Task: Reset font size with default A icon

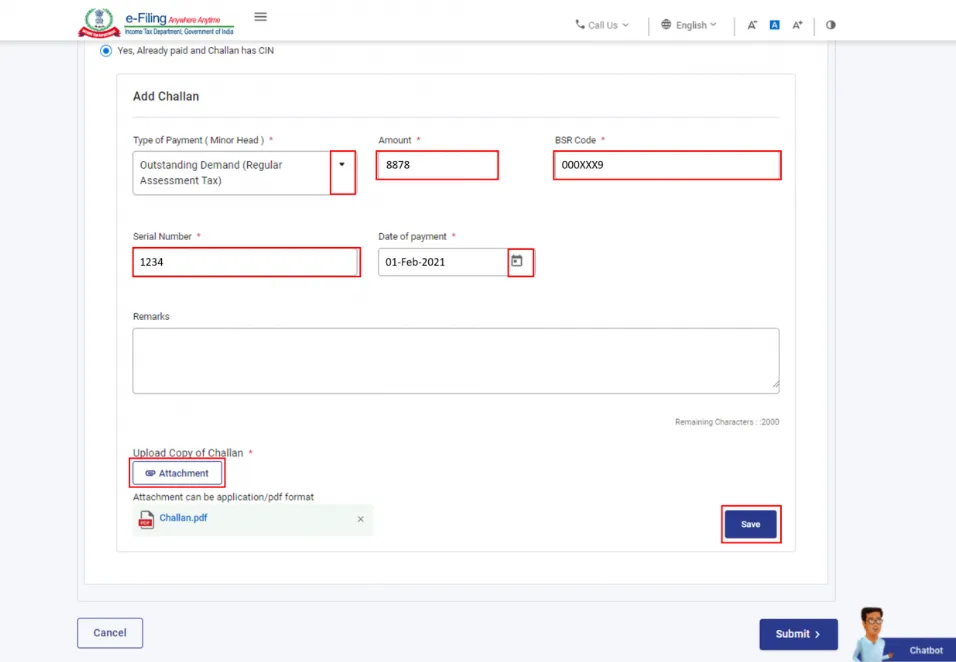Action: click(774, 25)
